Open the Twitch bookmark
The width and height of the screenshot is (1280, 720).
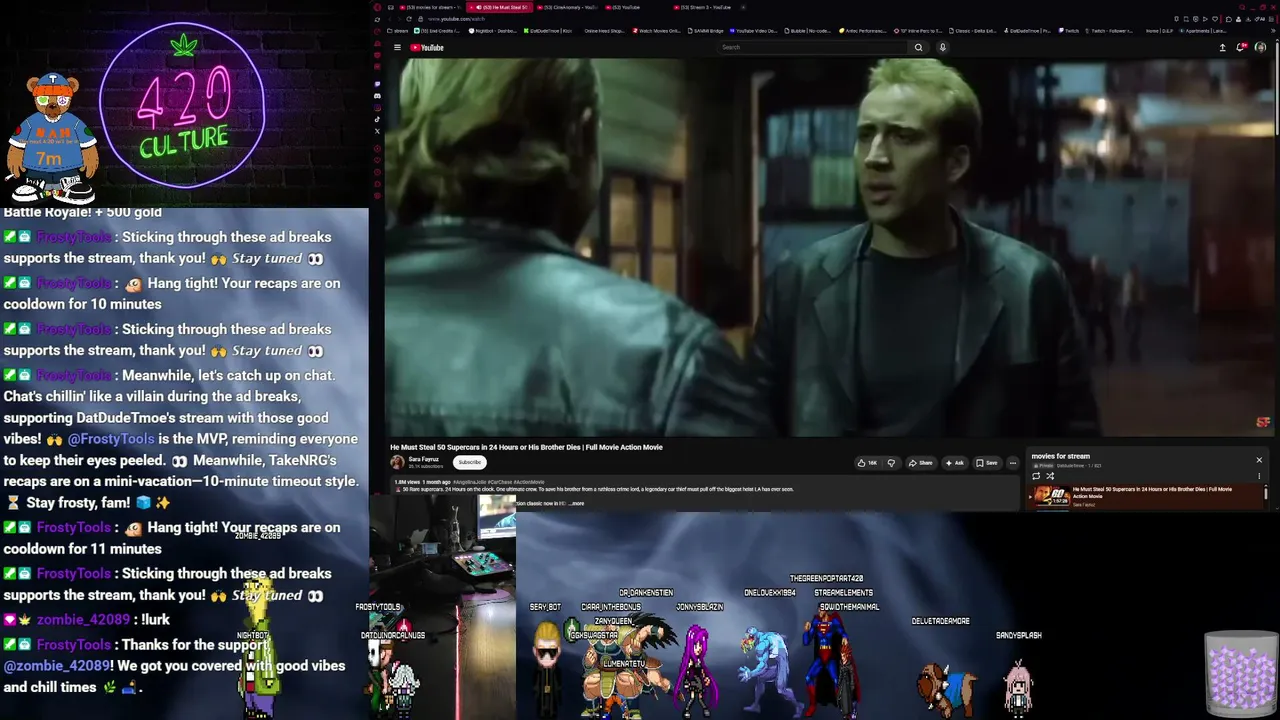[1068, 31]
